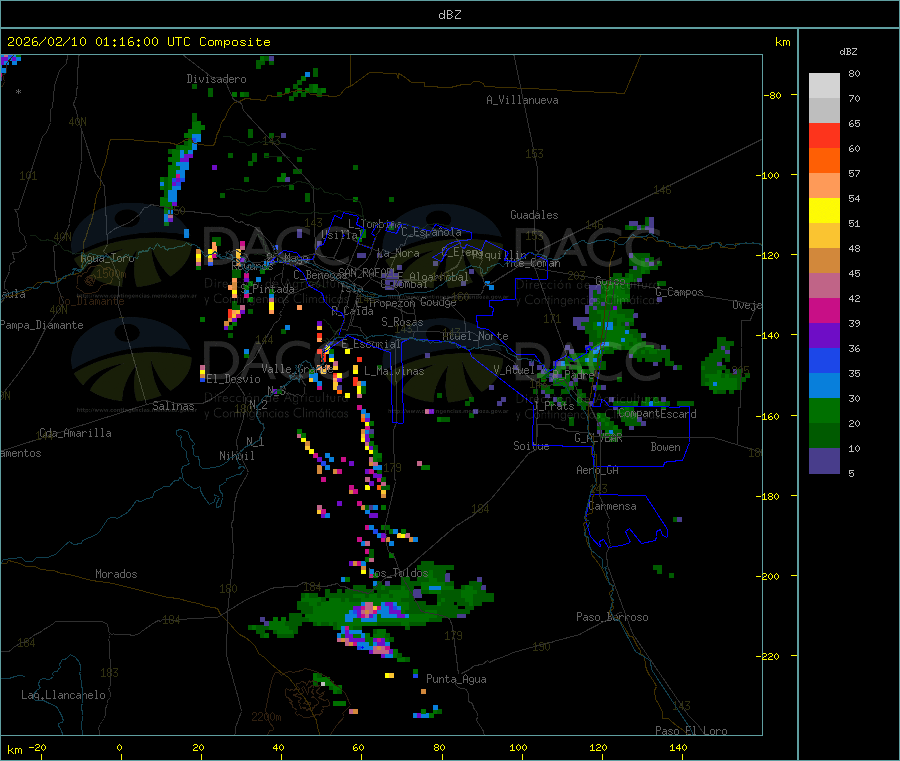
Task: Click the 'Soitue' location label
Action: [x=531, y=446]
